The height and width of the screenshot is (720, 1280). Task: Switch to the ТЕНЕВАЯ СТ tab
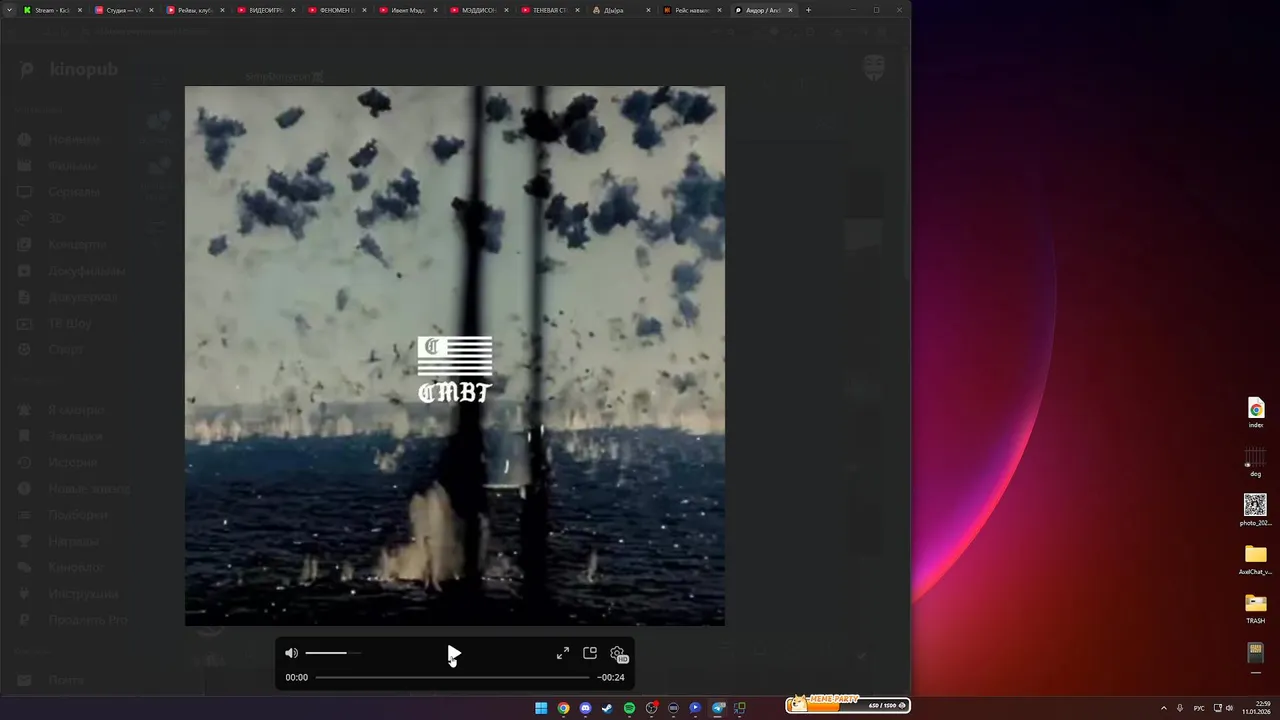[x=551, y=10]
